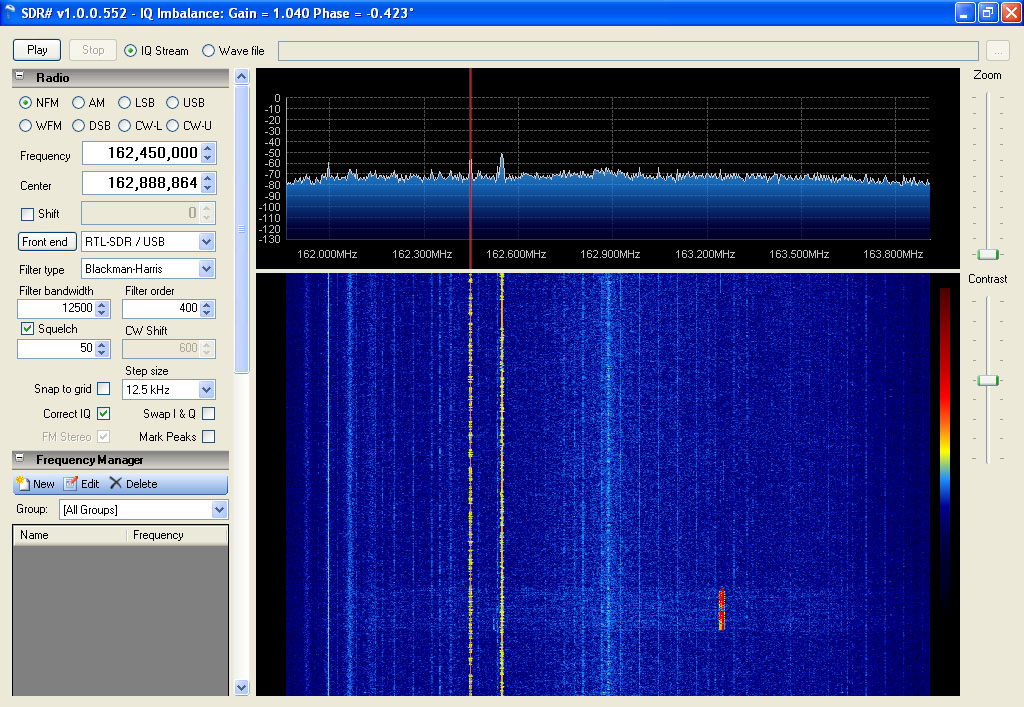Collapse the Radio panel header
Viewport: 1024px width, 707px height.
coord(20,78)
